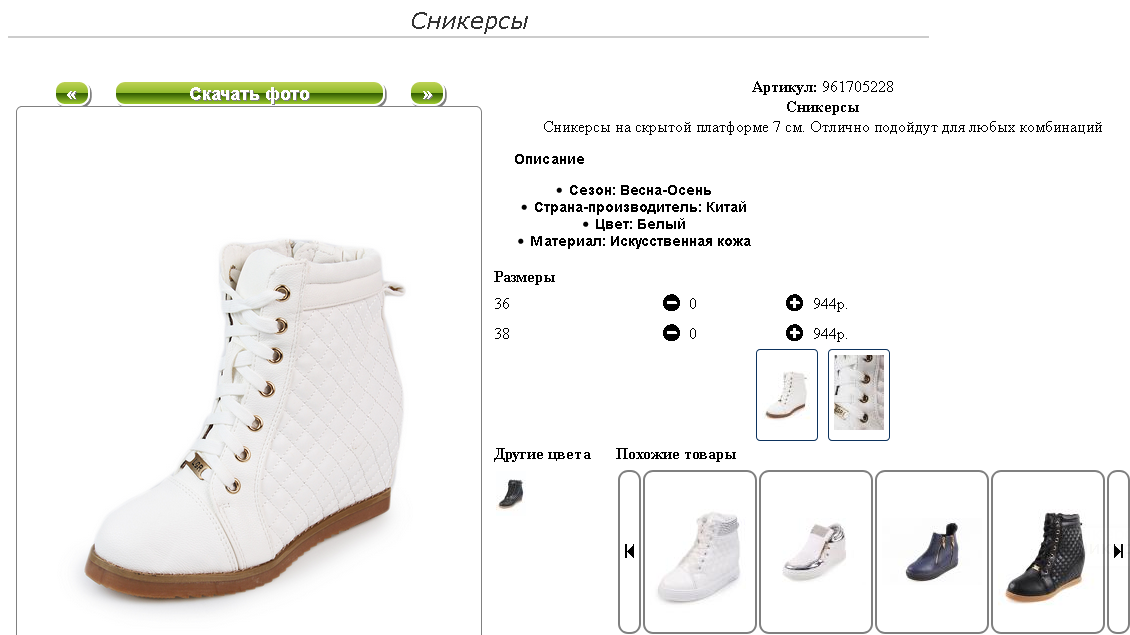This screenshot has height=635, width=1130.
Task: Go to next photo with » button
Action: [x=427, y=94]
